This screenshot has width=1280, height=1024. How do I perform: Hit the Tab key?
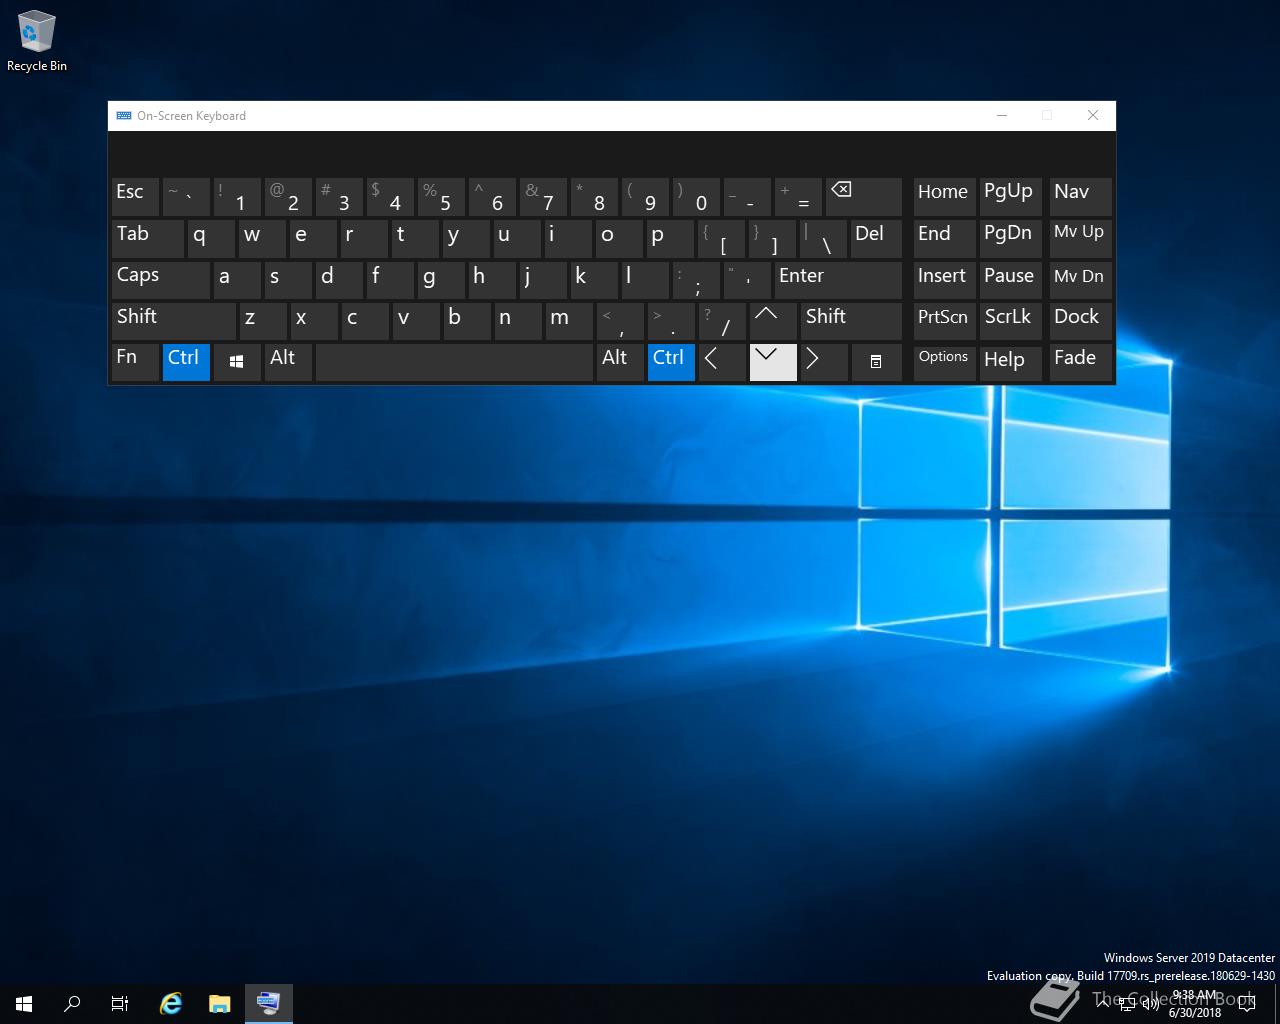148,238
